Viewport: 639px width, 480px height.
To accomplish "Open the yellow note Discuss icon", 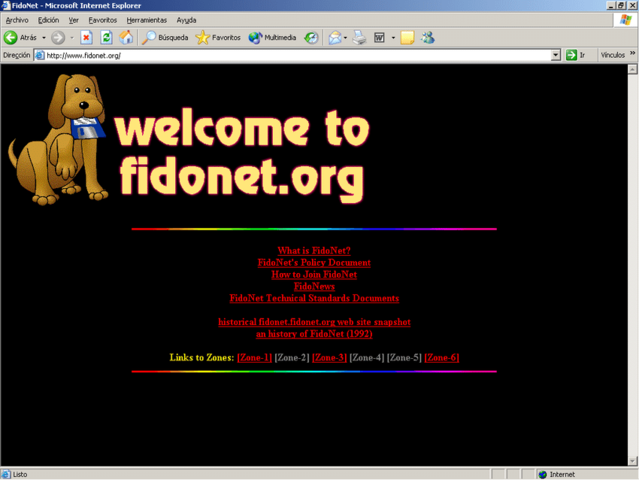I will click(407, 37).
